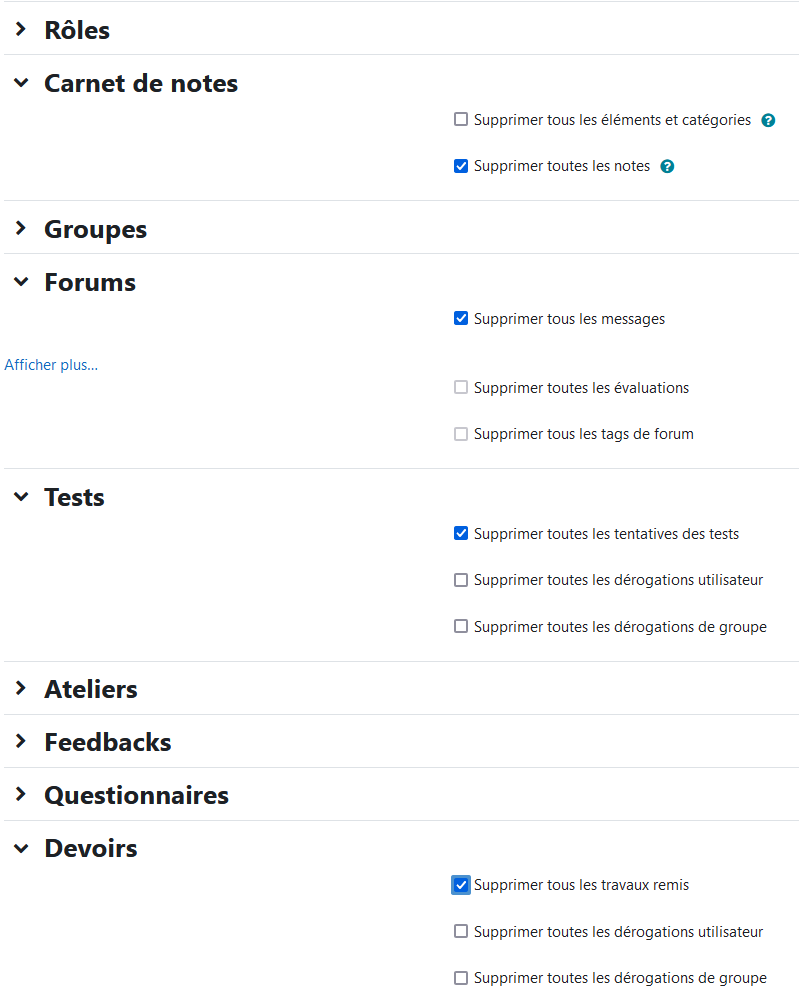Collapse the Carnet de notes section

tap(21, 82)
